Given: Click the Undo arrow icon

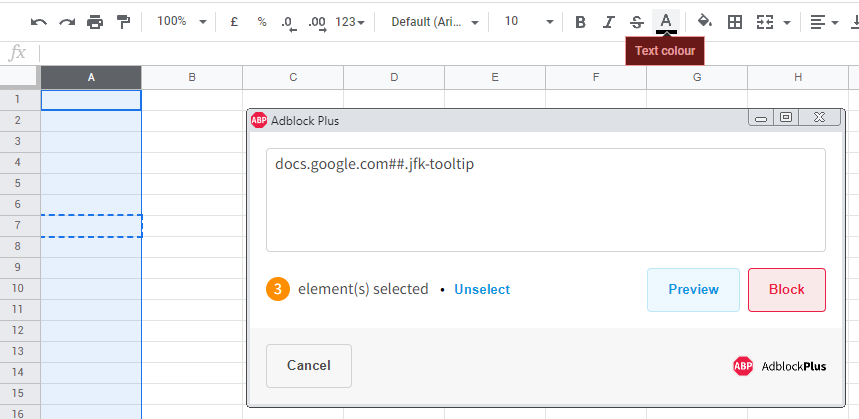Looking at the screenshot, I should coord(39,22).
